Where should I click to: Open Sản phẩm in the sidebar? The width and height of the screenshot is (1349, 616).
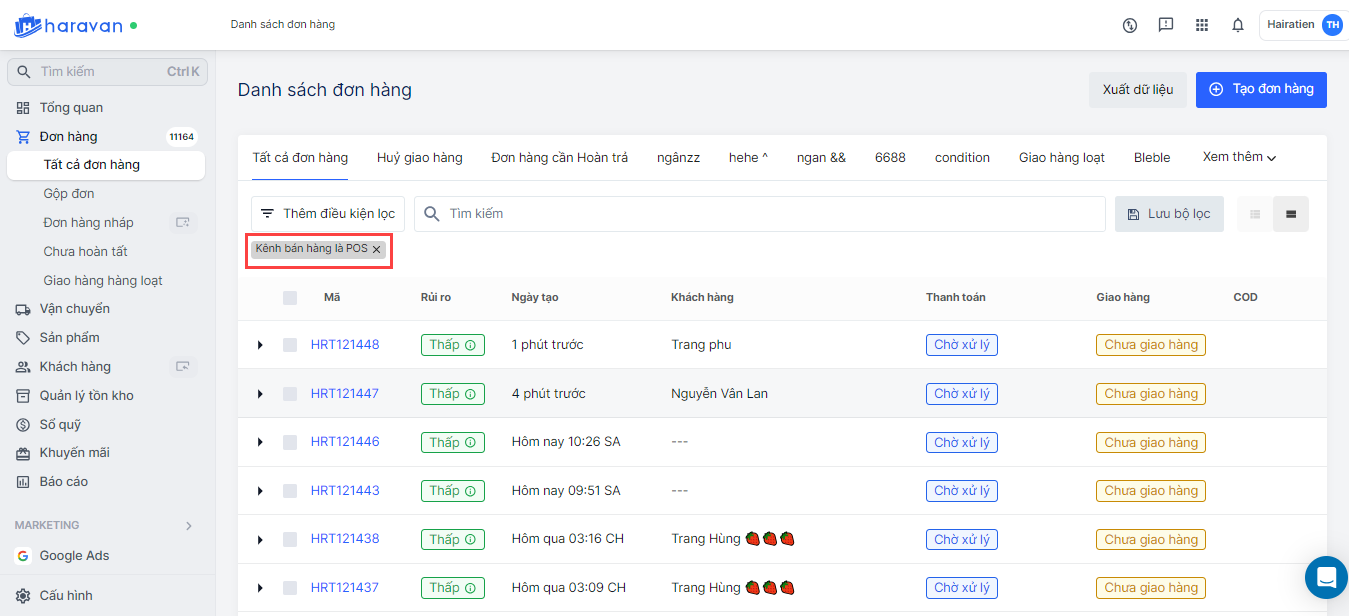[70, 338]
